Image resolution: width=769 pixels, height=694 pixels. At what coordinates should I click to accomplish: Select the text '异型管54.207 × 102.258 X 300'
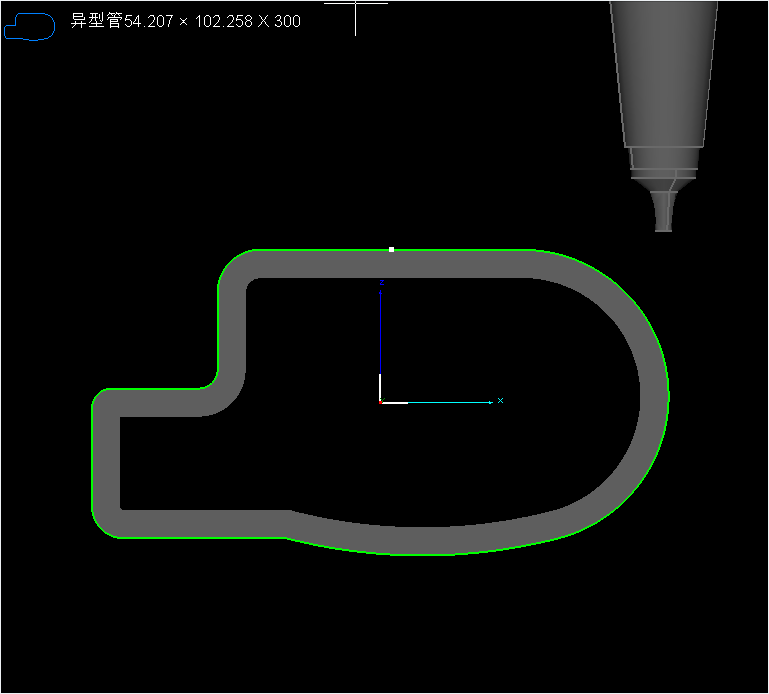[185, 21]
